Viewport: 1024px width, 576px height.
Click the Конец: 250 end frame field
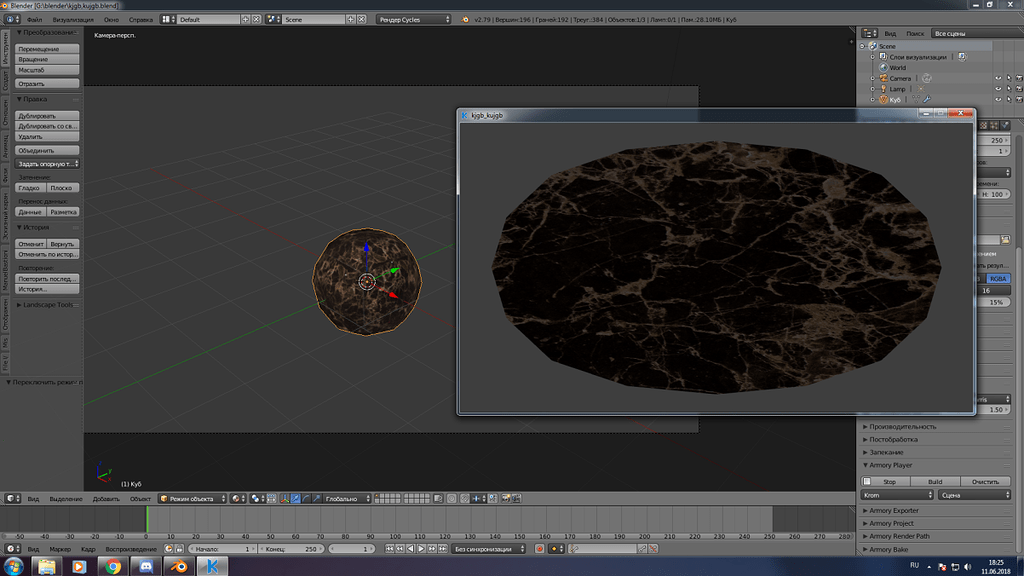pyautogui.click(x=290, y=549)
